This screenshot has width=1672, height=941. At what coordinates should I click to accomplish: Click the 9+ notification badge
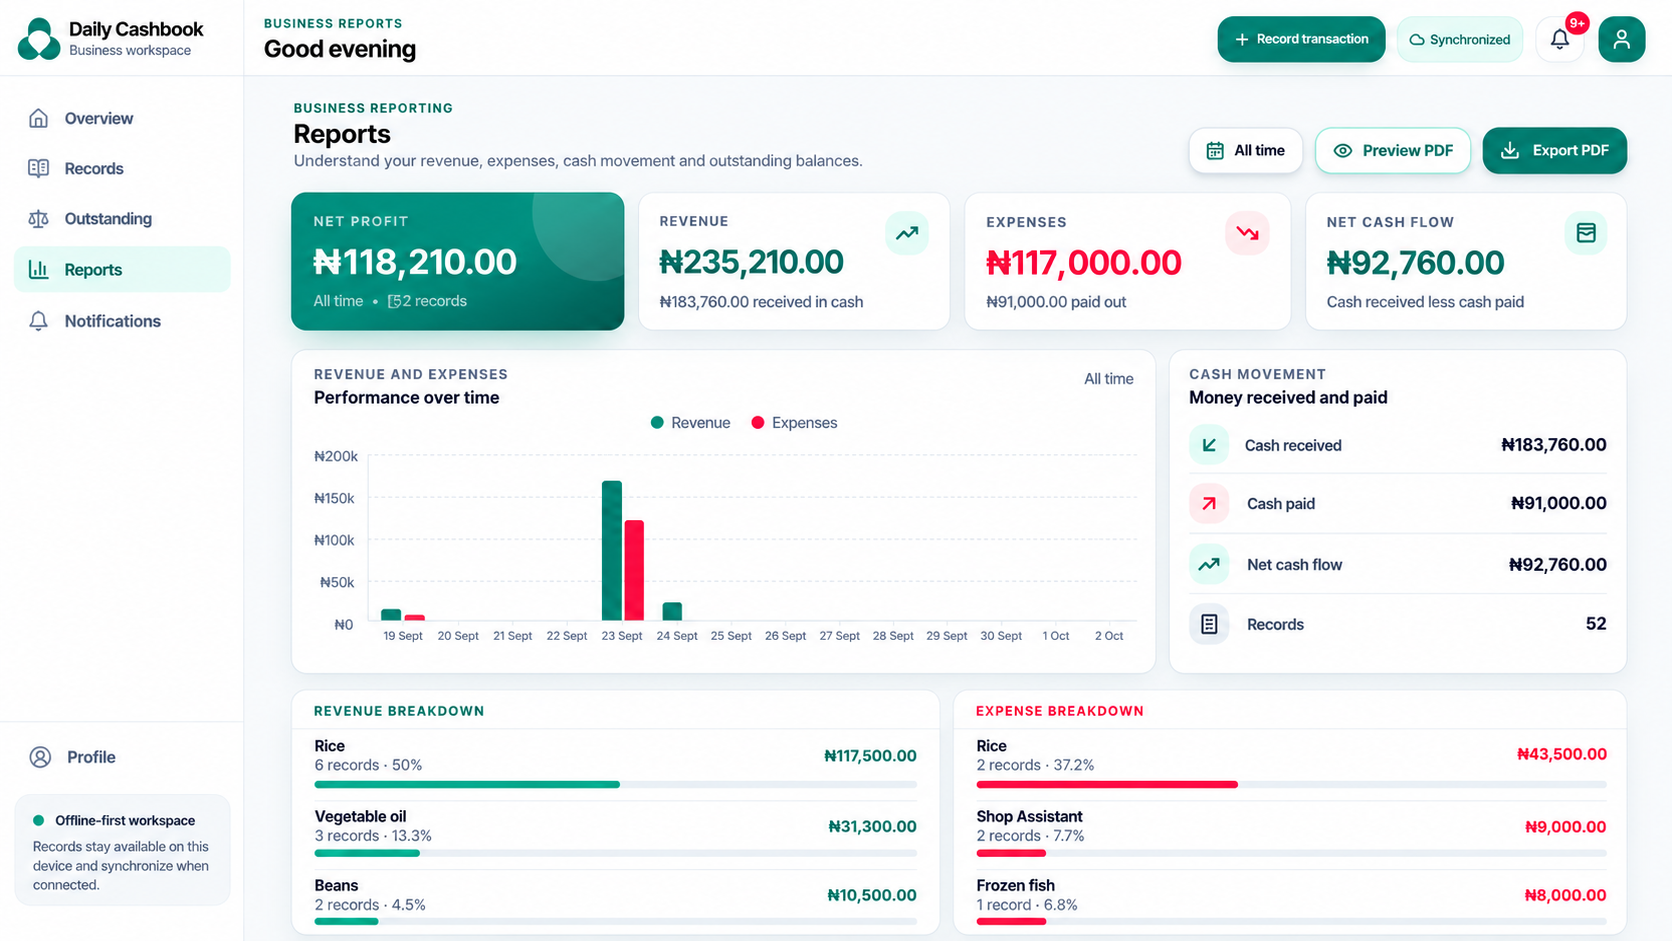(1577, 23)
